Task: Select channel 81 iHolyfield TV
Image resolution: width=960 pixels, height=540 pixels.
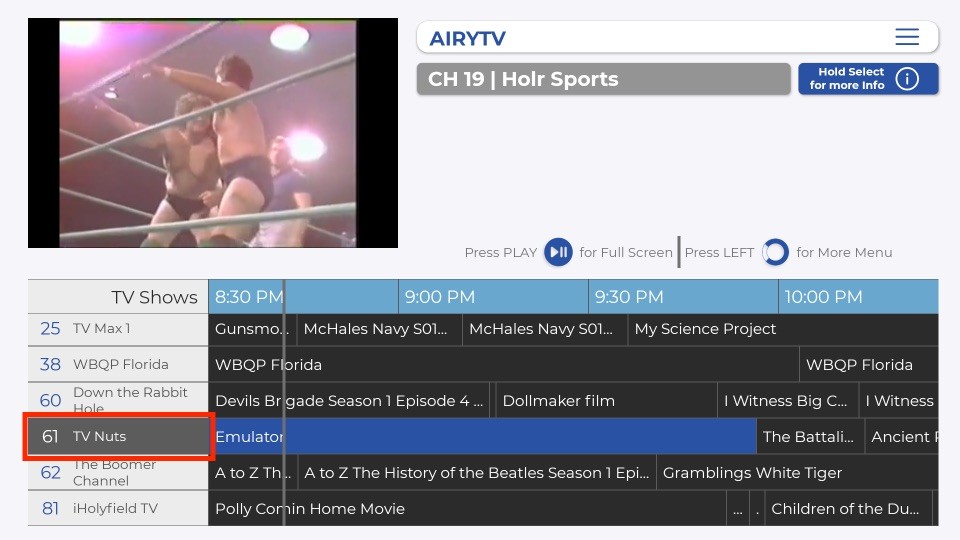Action: (x=118, y=508)
